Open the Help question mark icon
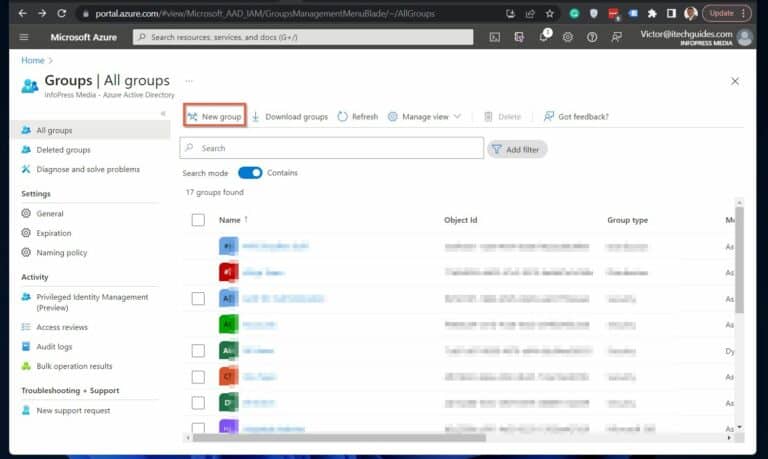The height and width of the screenshot is (459, 768). pyautogui.click(x=592, y=37)
